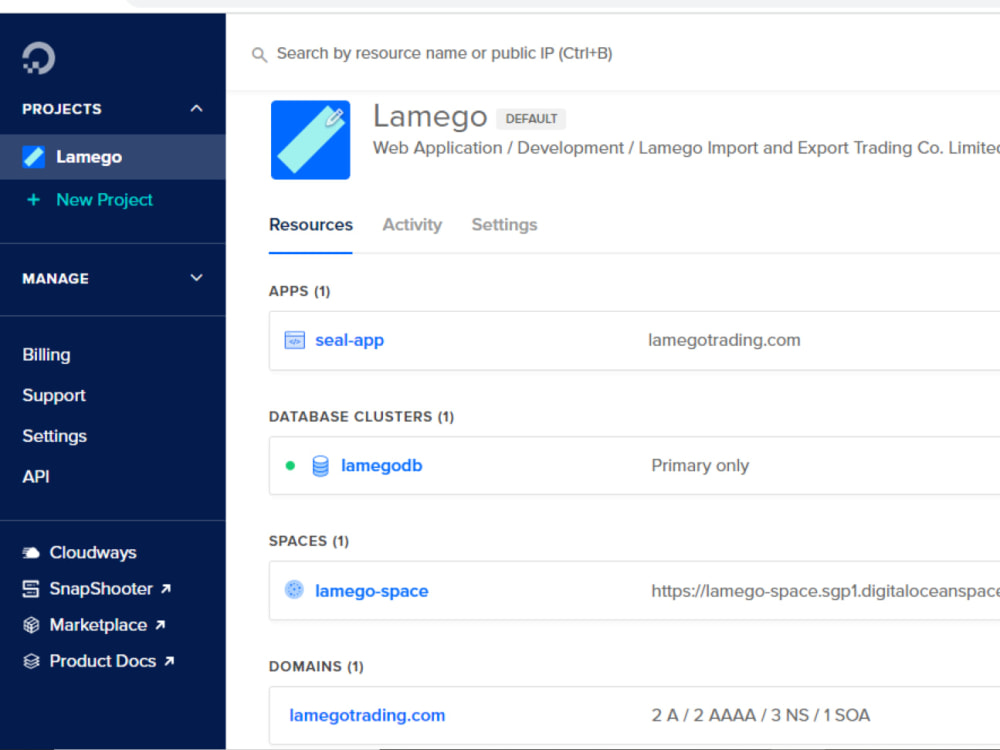Screen dimensions: 1000x750
Task: Click the DOMAINS (1) section heading
Action: [x=316, y=666]
